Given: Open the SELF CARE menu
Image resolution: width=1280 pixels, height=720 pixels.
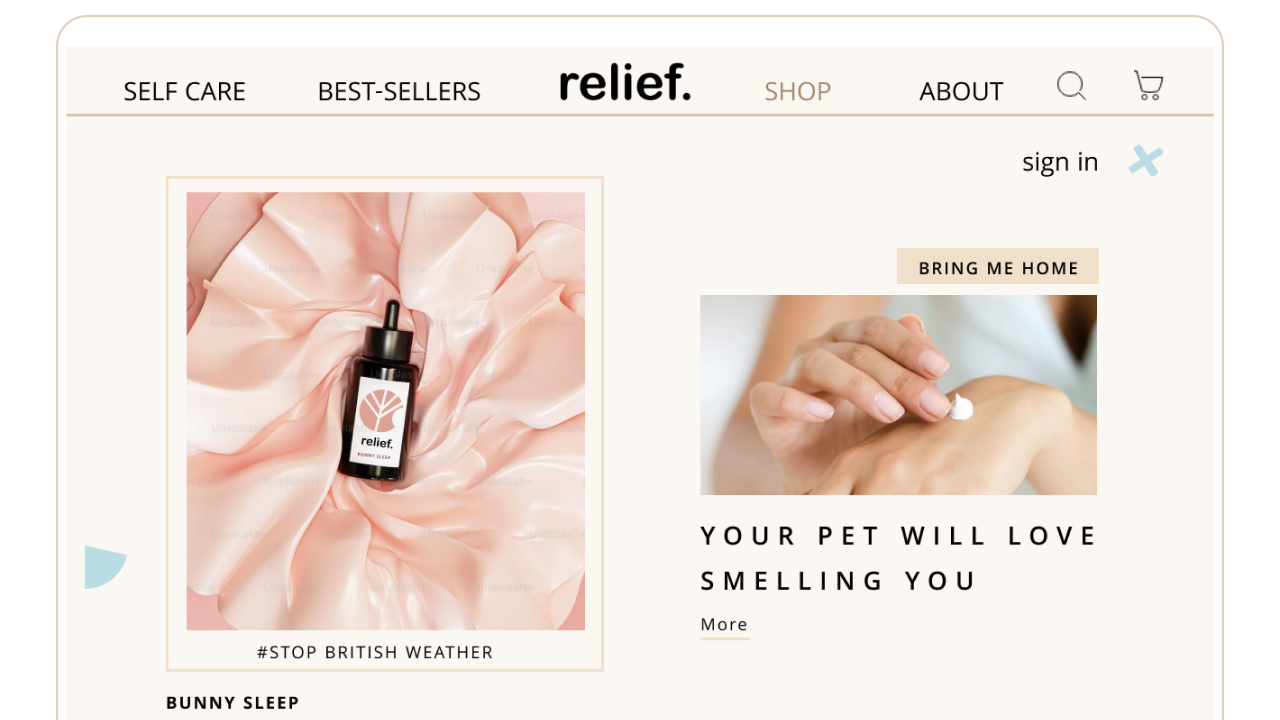Looking at the screenshot, I should (184, 91).
